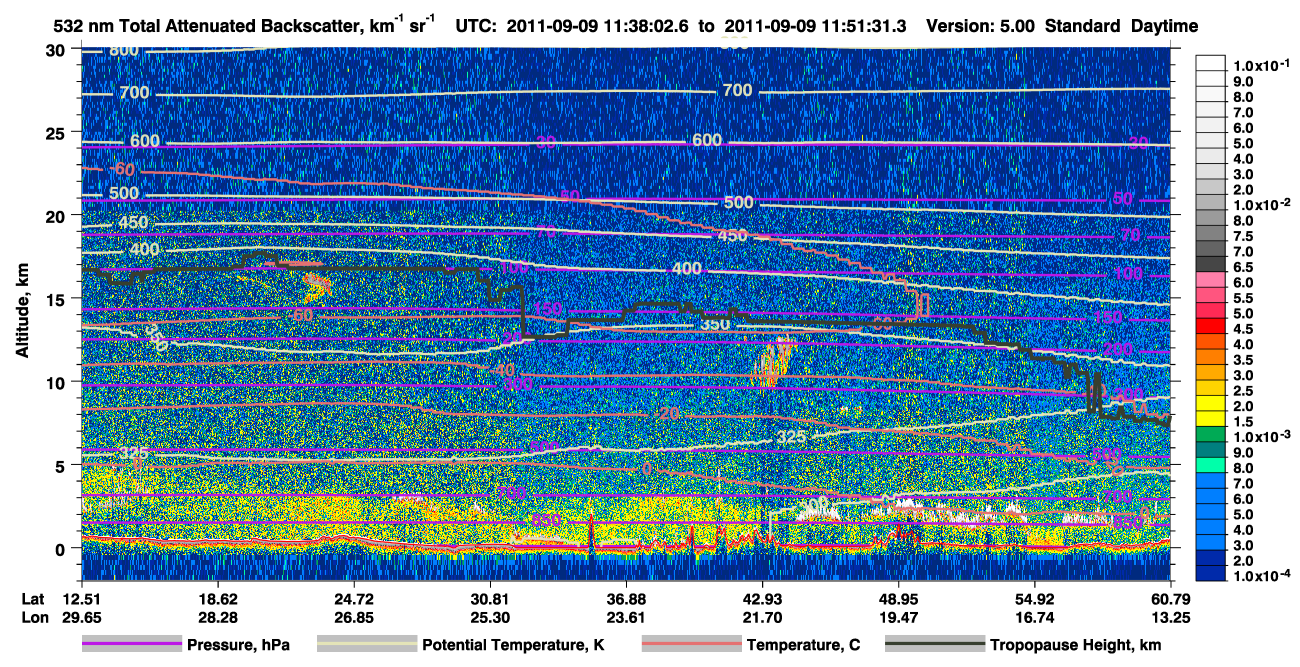Click the 'Lon' row label

click(x=33, y=618)
